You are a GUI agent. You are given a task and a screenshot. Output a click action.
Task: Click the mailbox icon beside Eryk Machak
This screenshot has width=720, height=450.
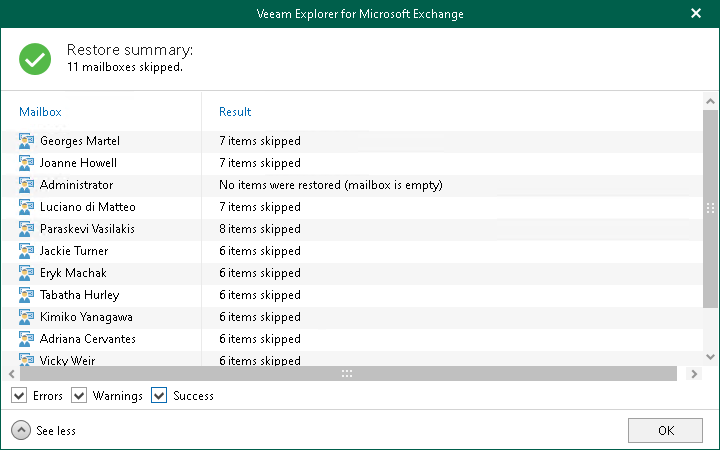pos(27,273)
